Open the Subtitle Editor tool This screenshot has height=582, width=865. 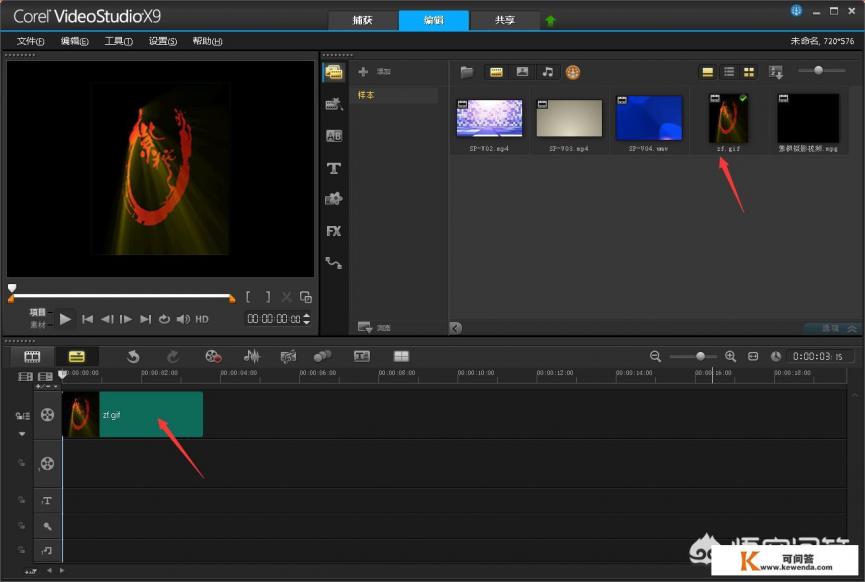tap(362, 356)
